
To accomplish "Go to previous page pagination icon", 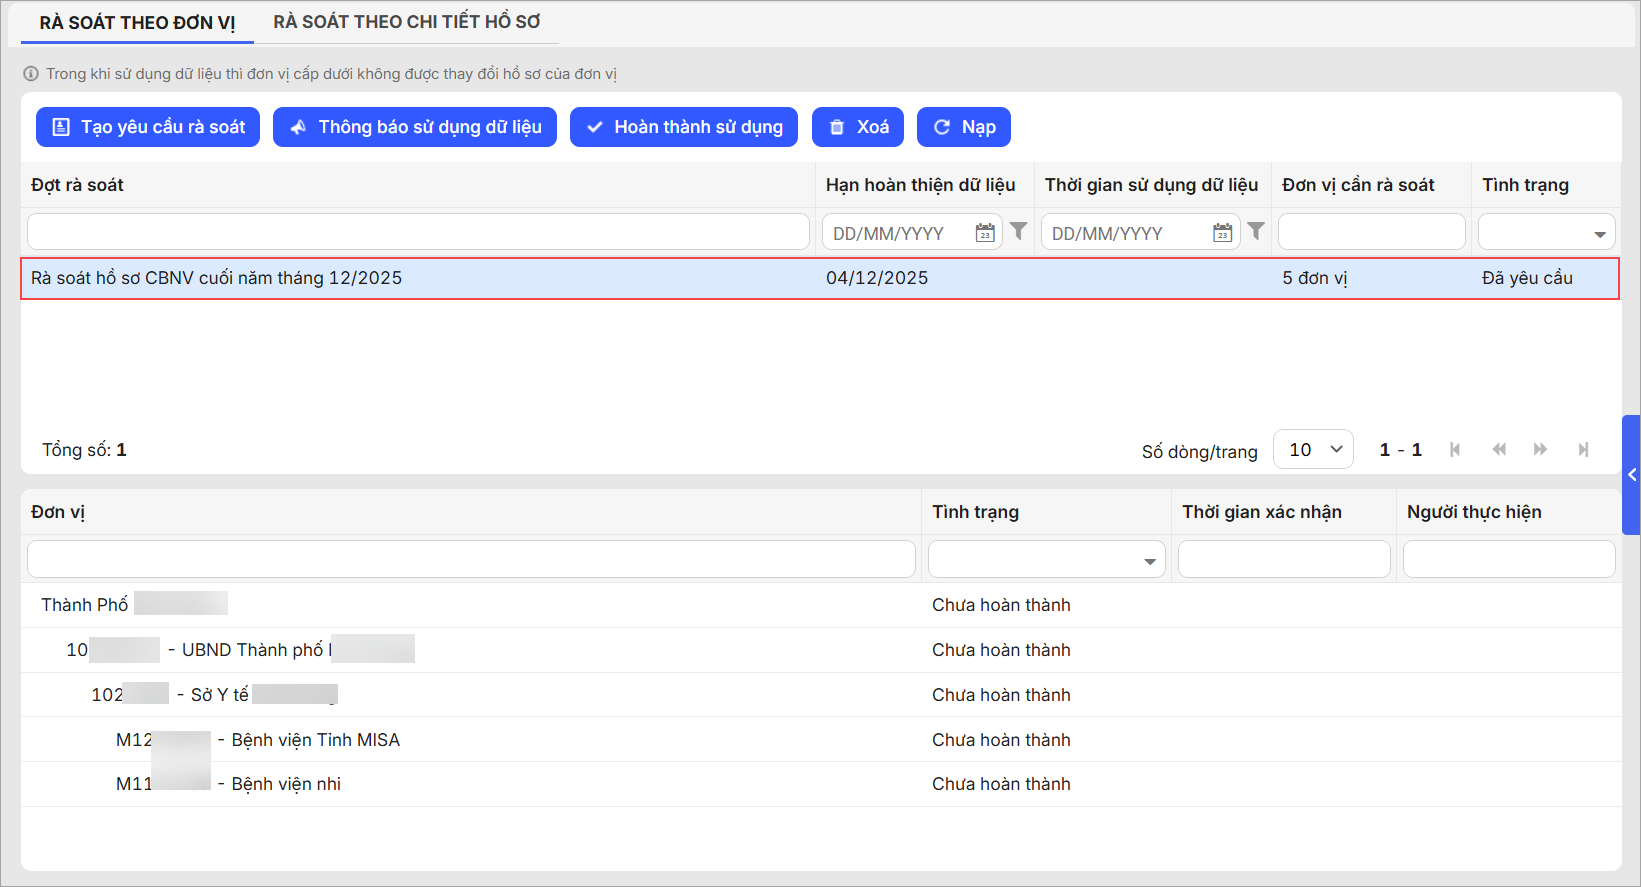I will [1498, 450].
